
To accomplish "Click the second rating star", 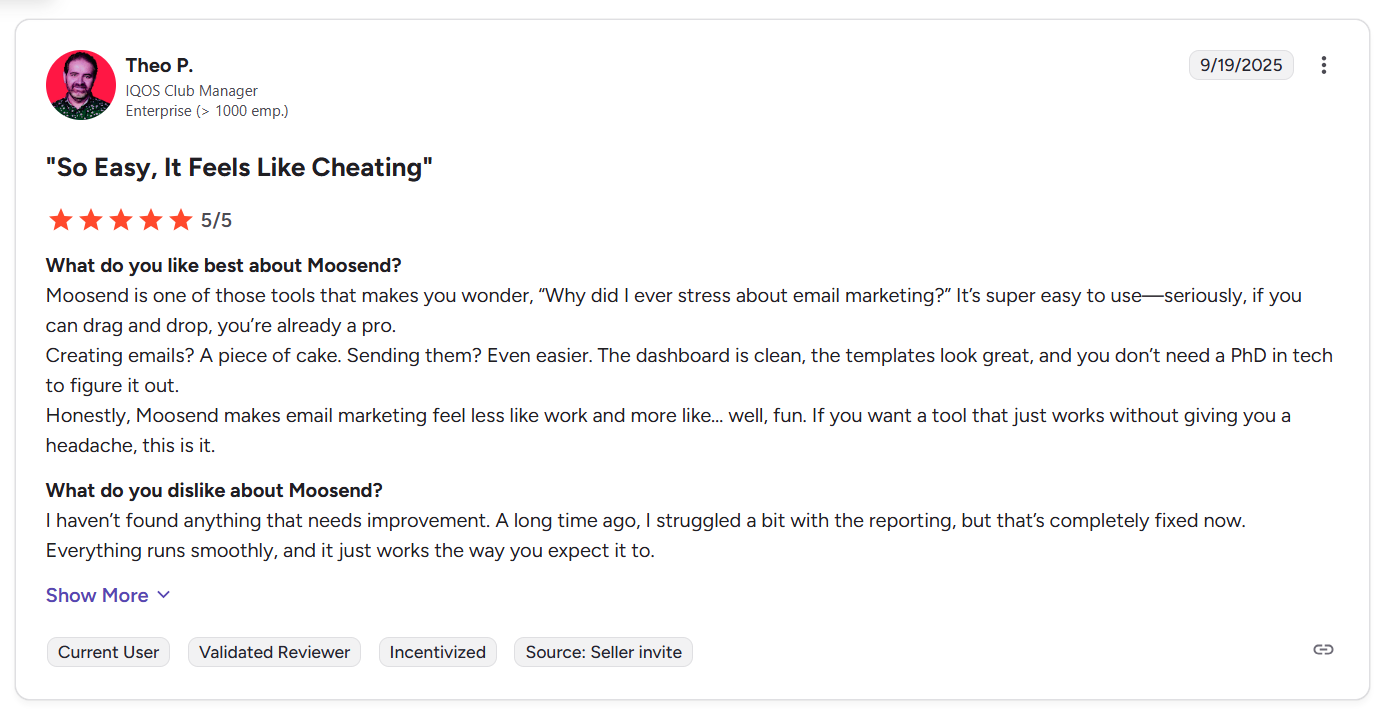I will point(91,220).
